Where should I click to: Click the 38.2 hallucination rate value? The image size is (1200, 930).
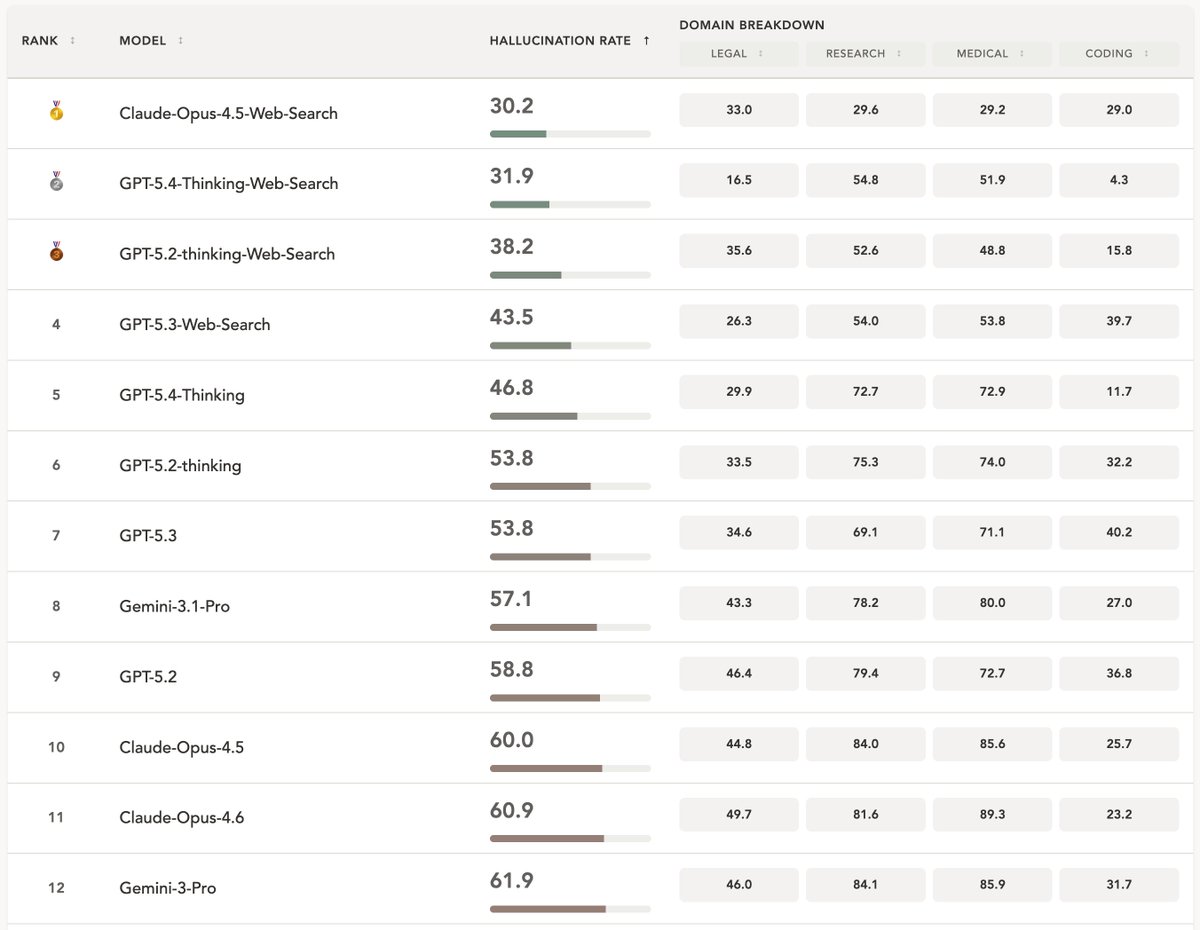click(512, 246)
